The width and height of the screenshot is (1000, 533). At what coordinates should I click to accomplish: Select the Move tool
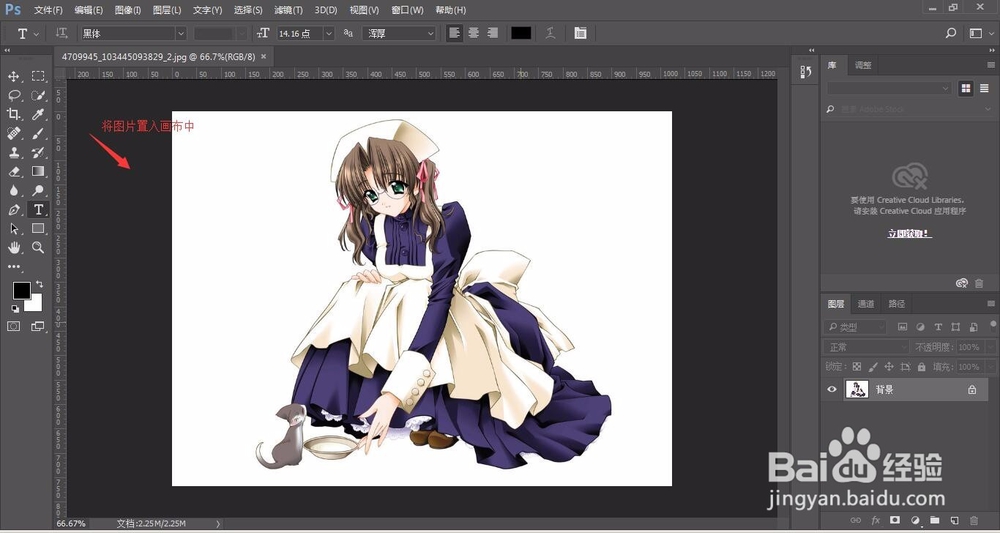click(13, 77)
